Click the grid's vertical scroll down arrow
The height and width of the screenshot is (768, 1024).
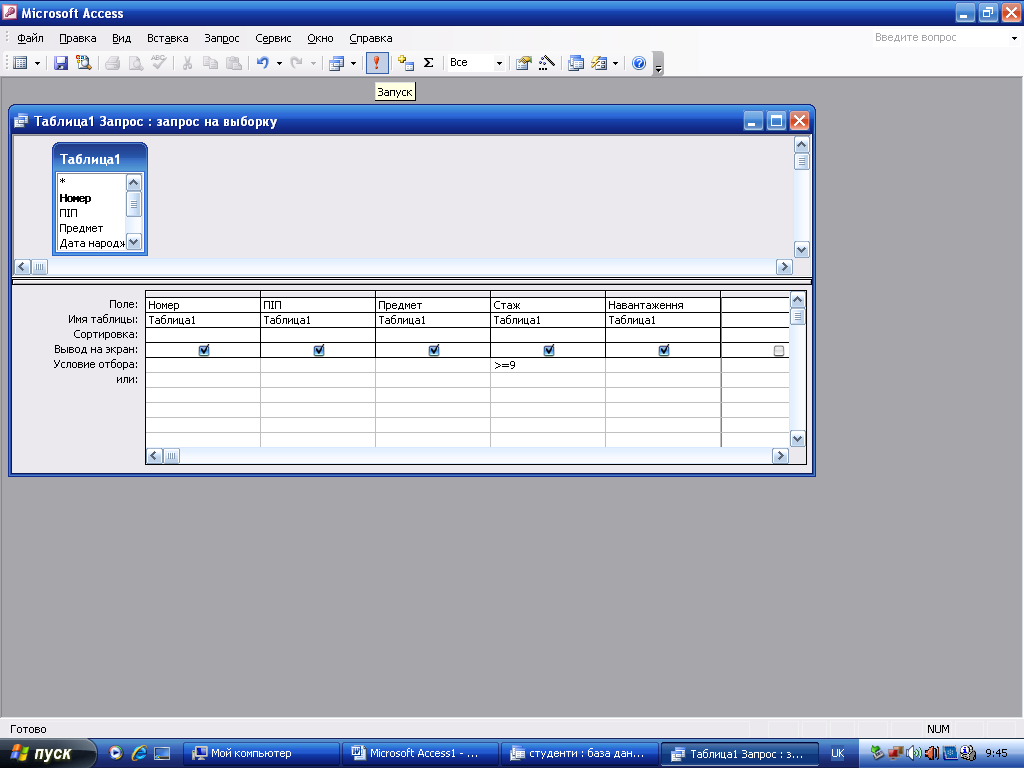point(797,439)
